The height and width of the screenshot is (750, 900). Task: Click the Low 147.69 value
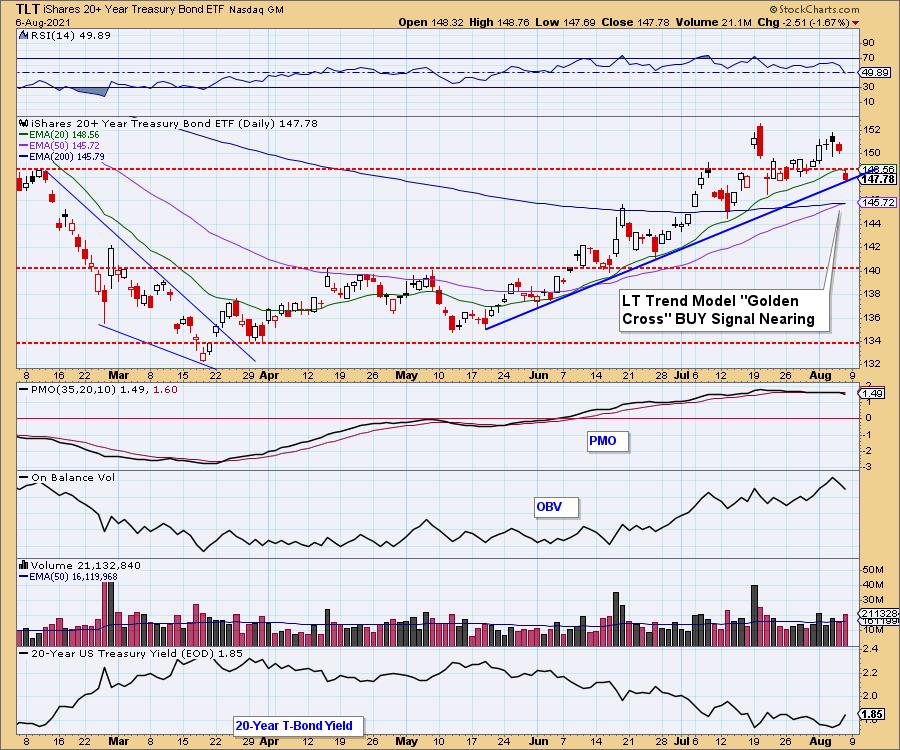565,22
